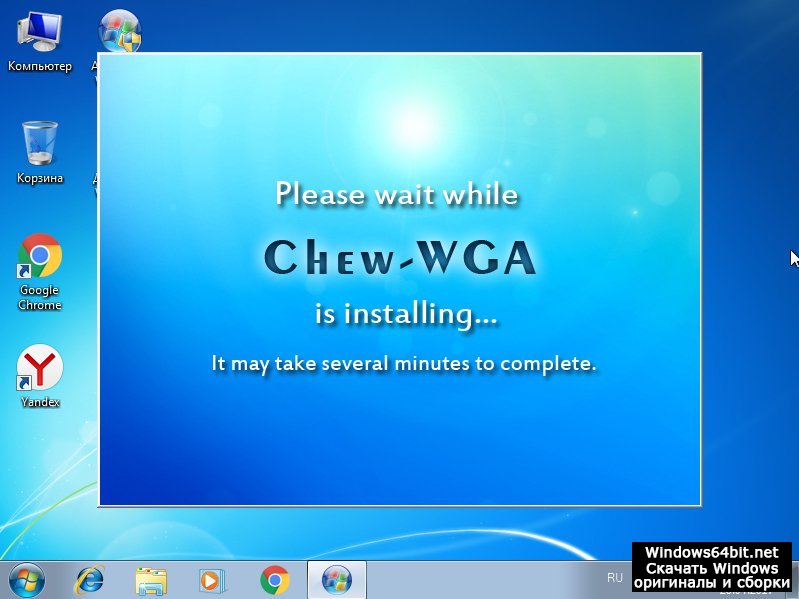
Task: Click the "It may take several minutes" line
Action: pyautogui.click(x=403, y=363)
